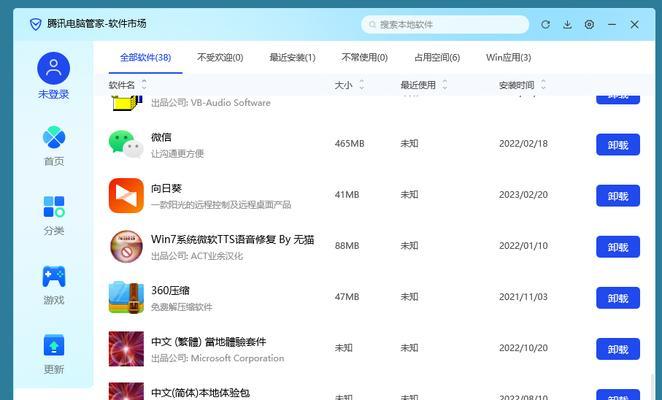Switch to Win应用(3) tab
Viewport: 662px width, 400px height.
tap(508, 57)
